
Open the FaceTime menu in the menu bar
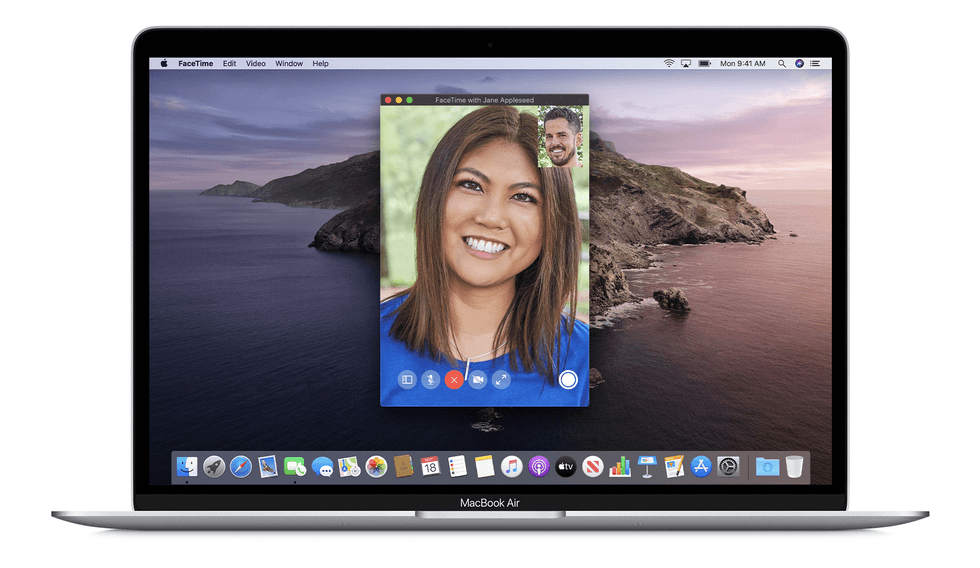click(x=196, y=63)
